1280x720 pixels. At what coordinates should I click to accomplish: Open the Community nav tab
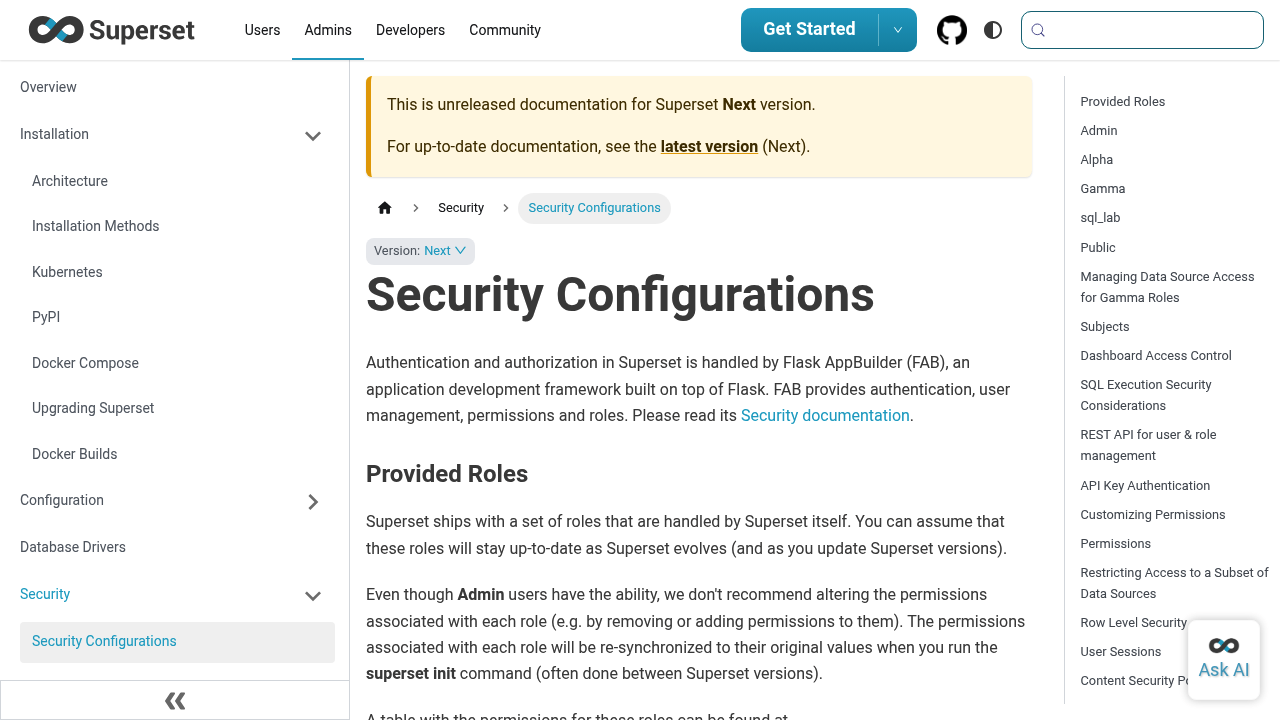[505, 30]
